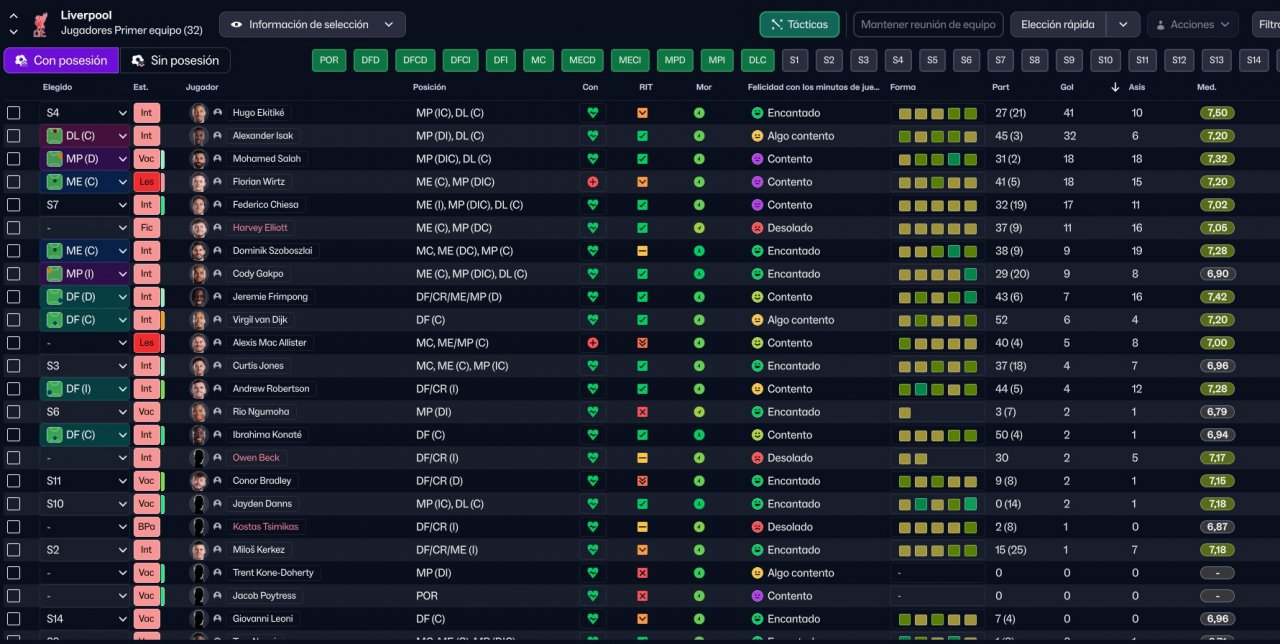The image size is (1280, 644).
Task: Click Alexander Isak's yellow happiness face icon
Action: [x=757, y=136]
